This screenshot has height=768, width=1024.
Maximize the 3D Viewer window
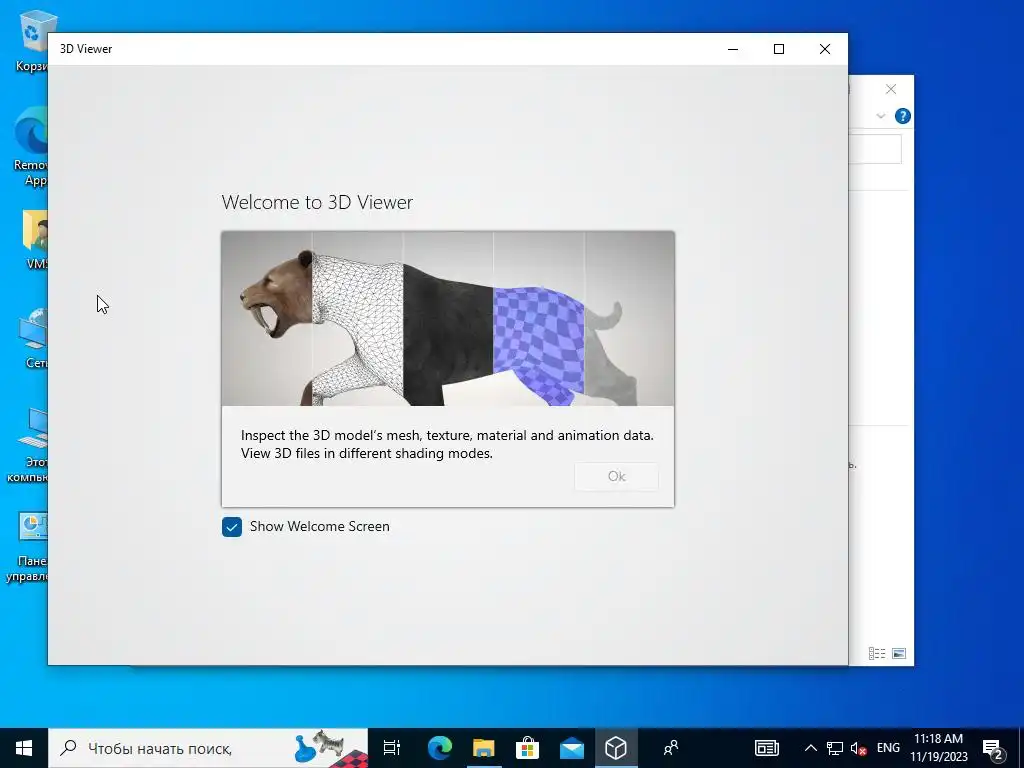click(x=778, y=49)
